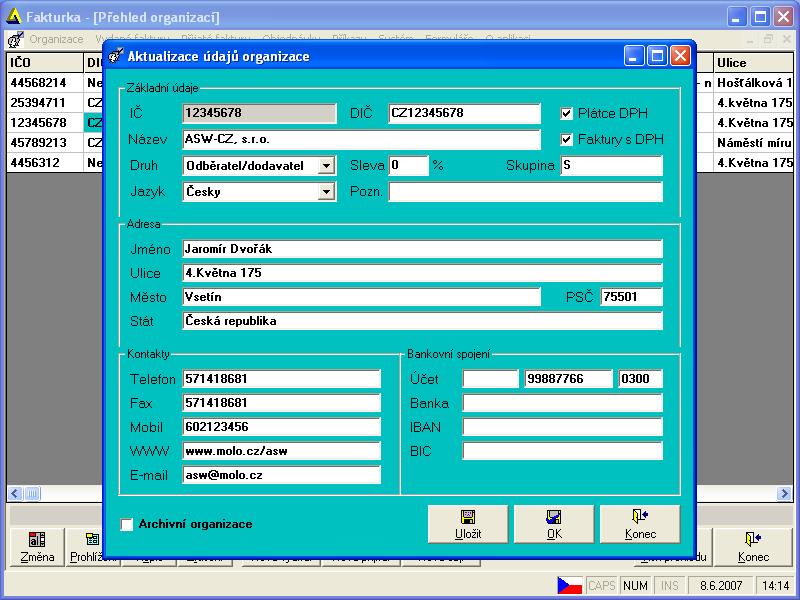
Task: Toggle the Faktury s DPH checkbox
Action: click(x=567, y=139)
